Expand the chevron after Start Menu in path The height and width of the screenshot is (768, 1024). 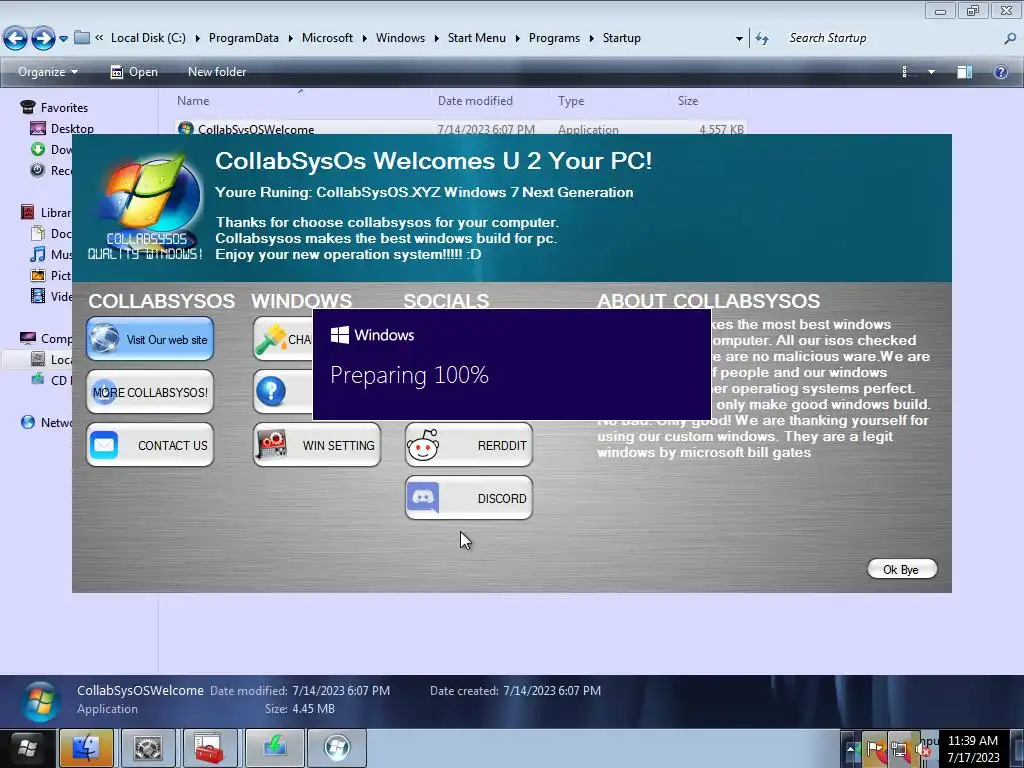coord(517,39)
